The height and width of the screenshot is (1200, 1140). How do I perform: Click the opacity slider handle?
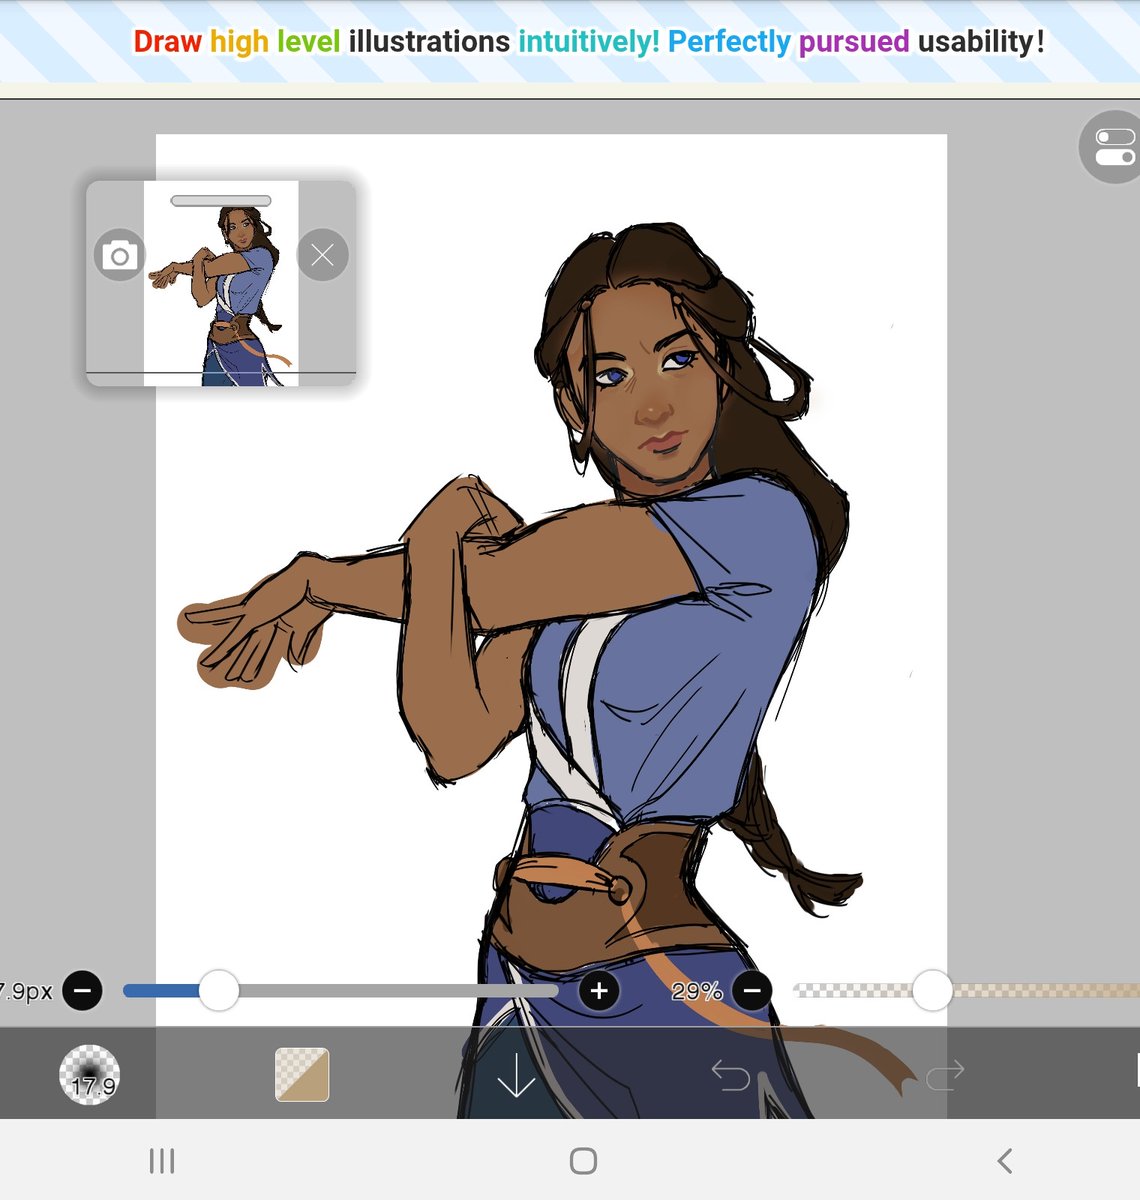[932, 991]
